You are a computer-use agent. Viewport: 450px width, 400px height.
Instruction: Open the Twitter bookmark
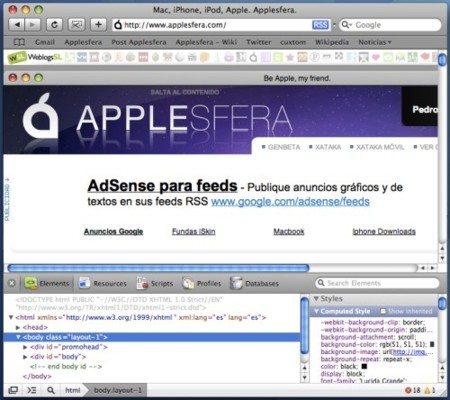(x=259, y=42)
